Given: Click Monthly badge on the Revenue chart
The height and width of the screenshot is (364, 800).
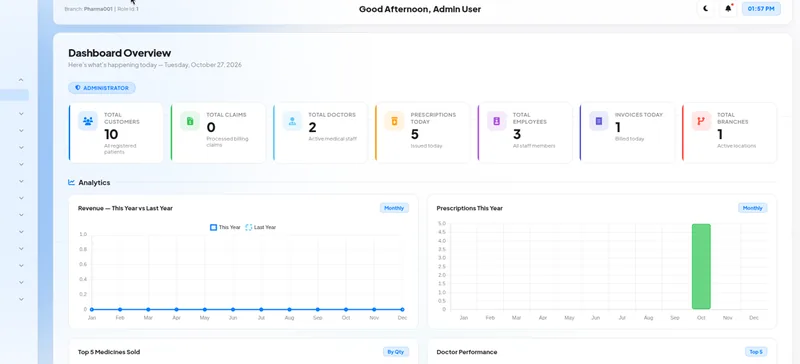Looking at the screenshot, I should click(394, 208).
